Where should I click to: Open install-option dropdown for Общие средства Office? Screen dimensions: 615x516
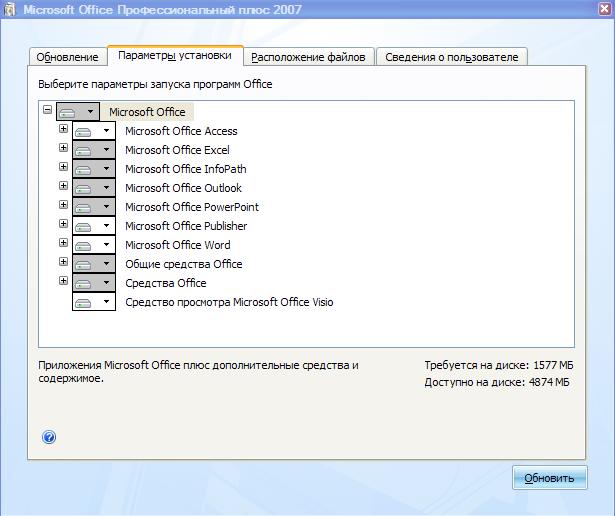tap(94, 264)
